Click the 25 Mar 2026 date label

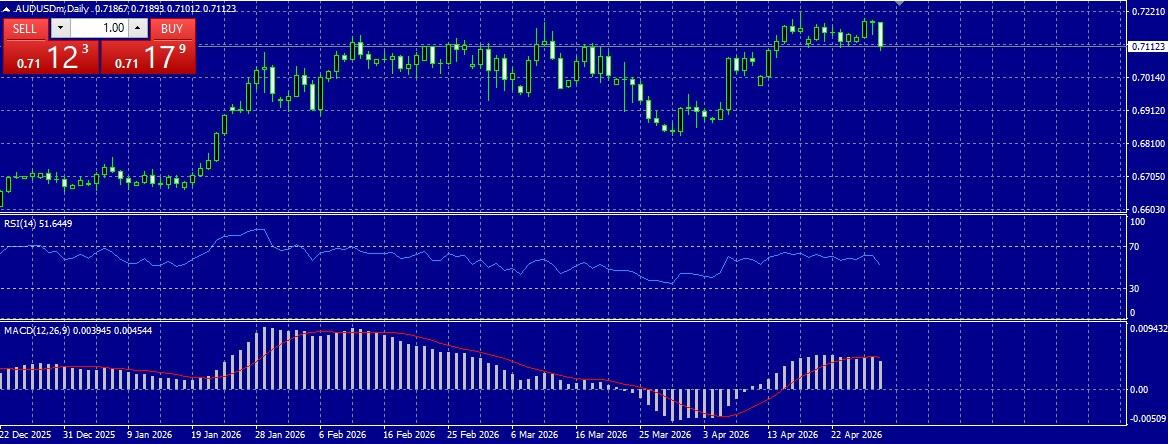click(x=664, y=434)
